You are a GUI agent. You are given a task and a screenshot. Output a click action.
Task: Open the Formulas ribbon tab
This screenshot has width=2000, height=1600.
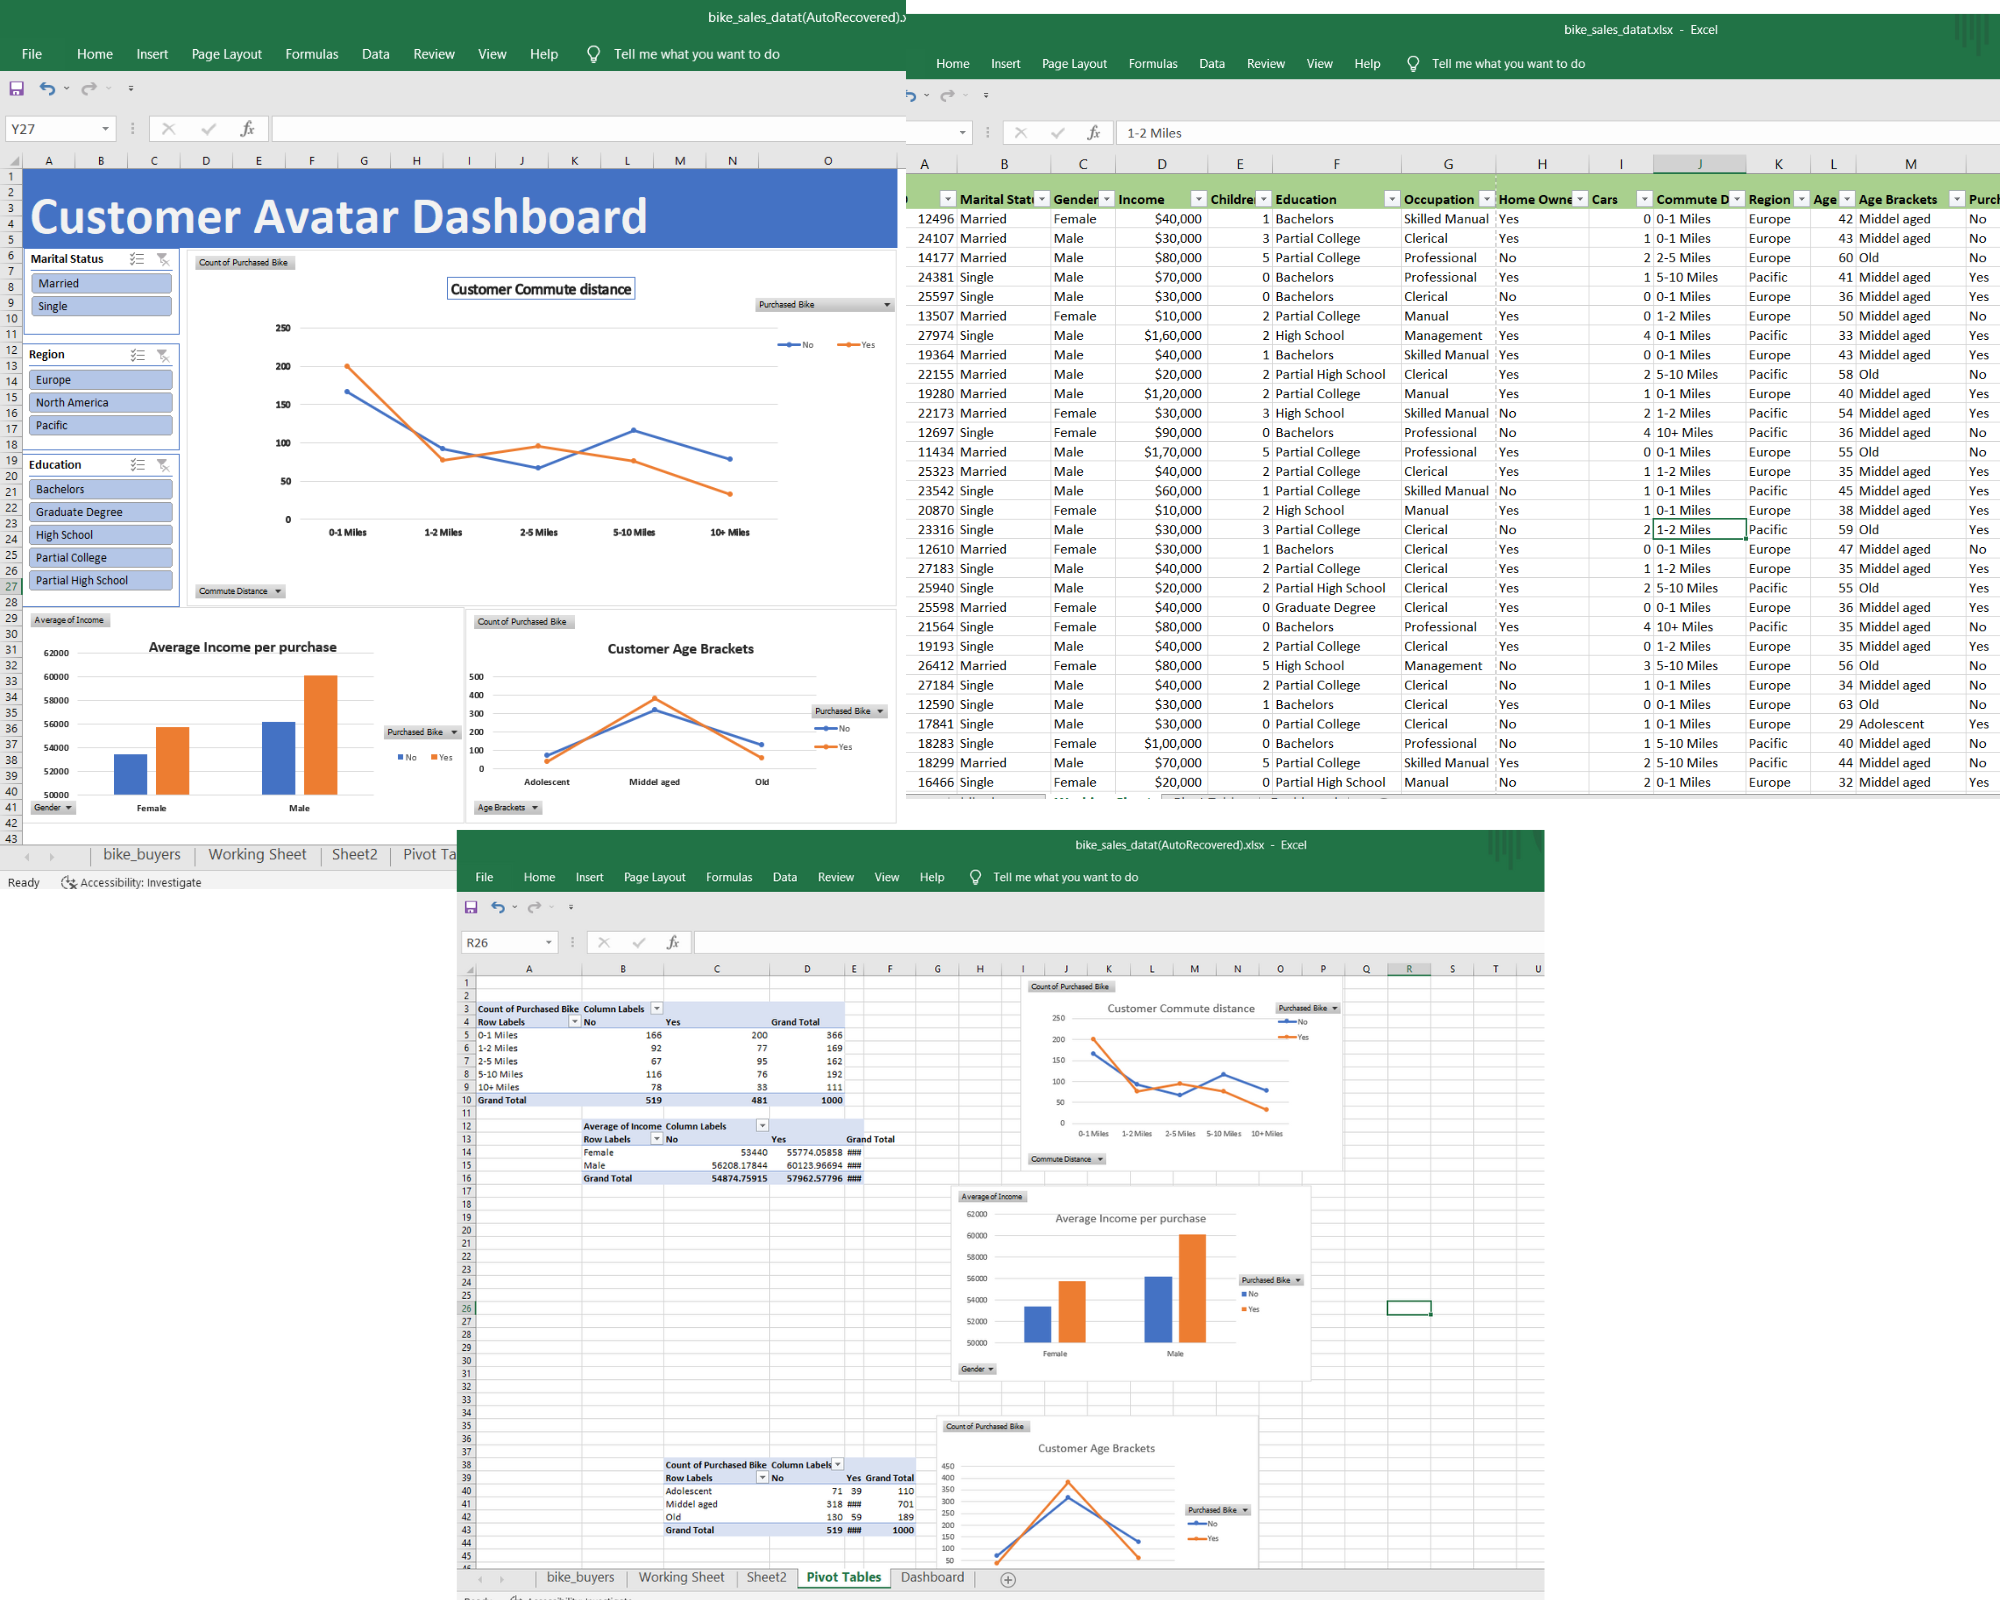[311, 54]
